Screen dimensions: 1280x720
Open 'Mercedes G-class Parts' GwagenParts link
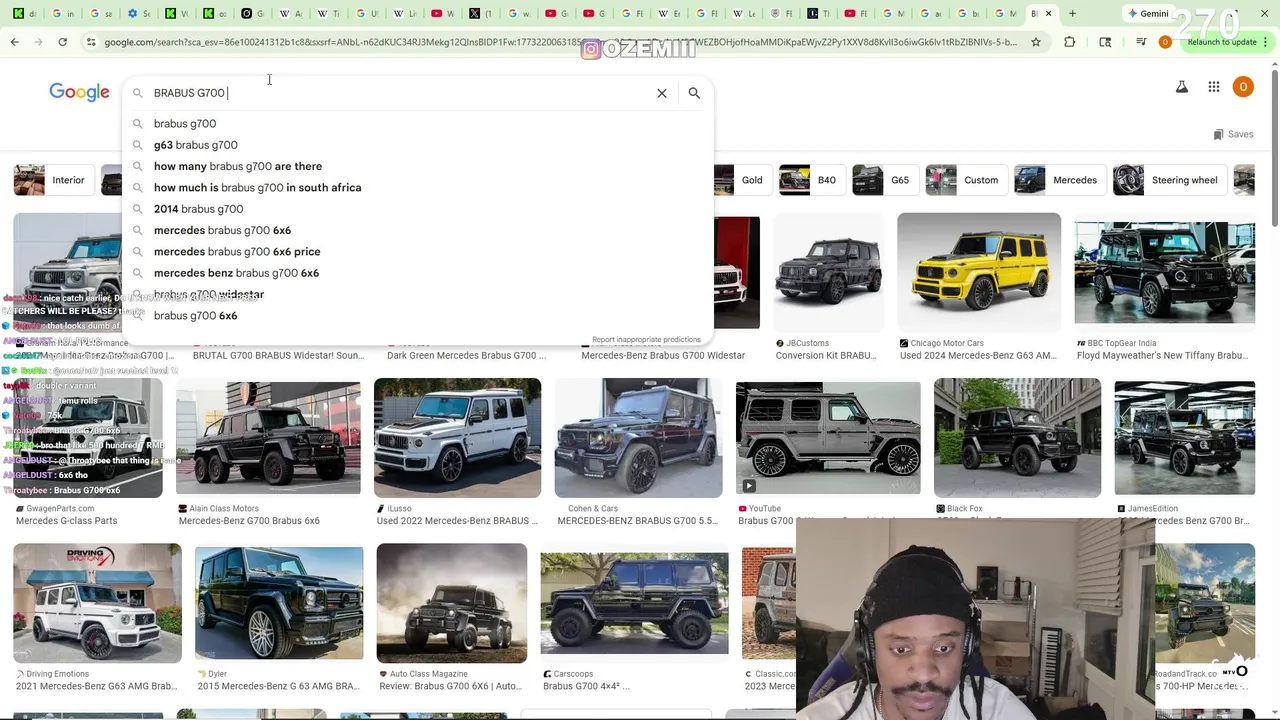pyautogui.click(x=66, y=521)
